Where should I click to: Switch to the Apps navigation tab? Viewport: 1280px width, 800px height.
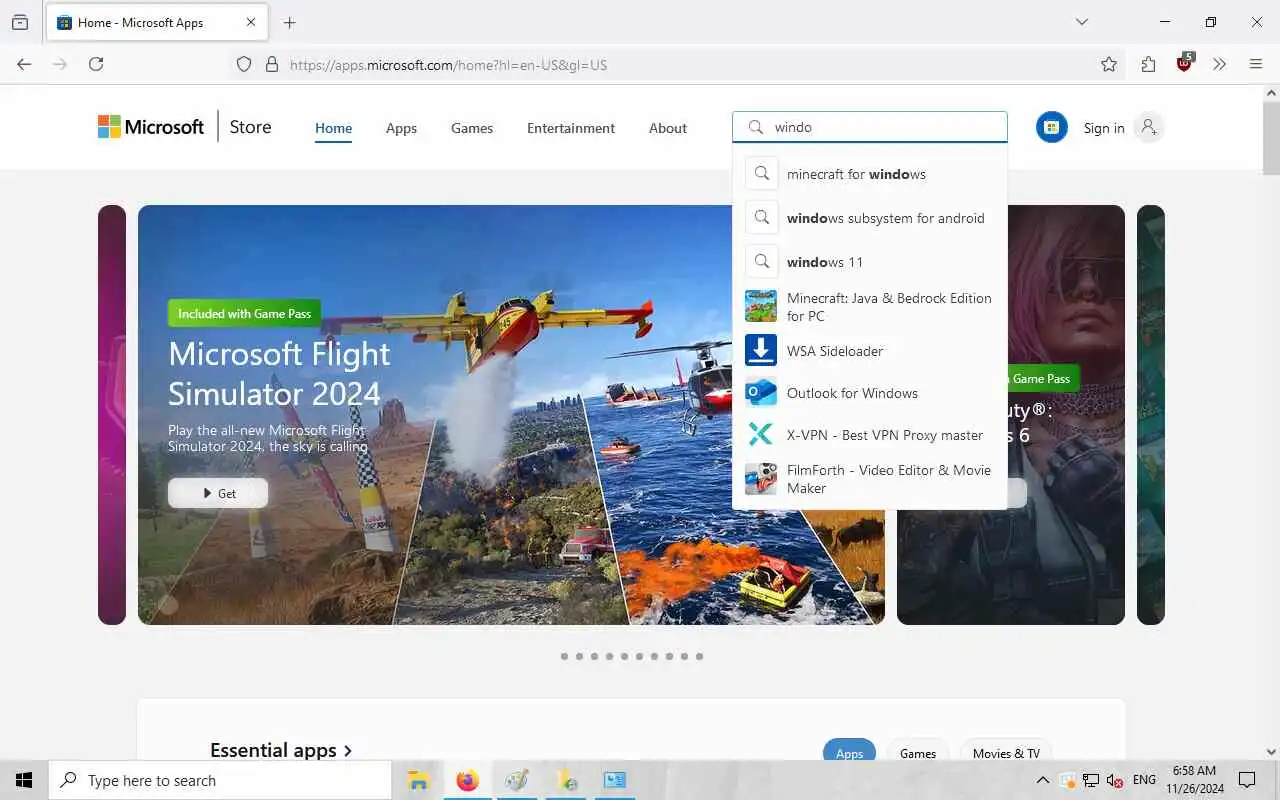(x=401, y=128)
